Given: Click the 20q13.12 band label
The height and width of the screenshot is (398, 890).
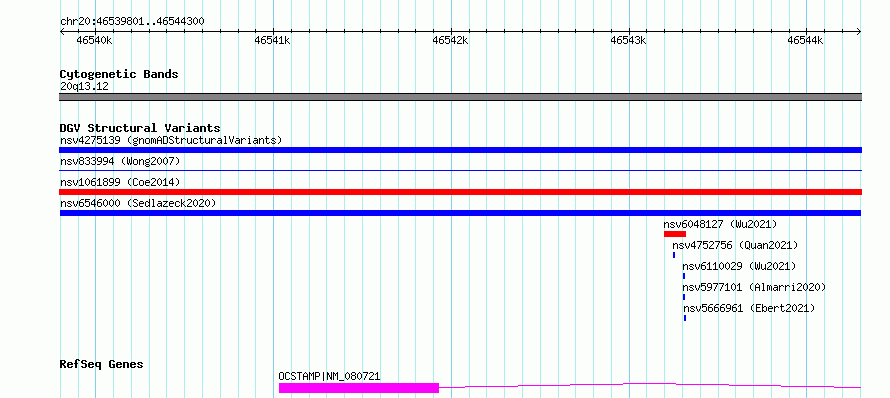Looking at the screenshot, I should 84,87.
